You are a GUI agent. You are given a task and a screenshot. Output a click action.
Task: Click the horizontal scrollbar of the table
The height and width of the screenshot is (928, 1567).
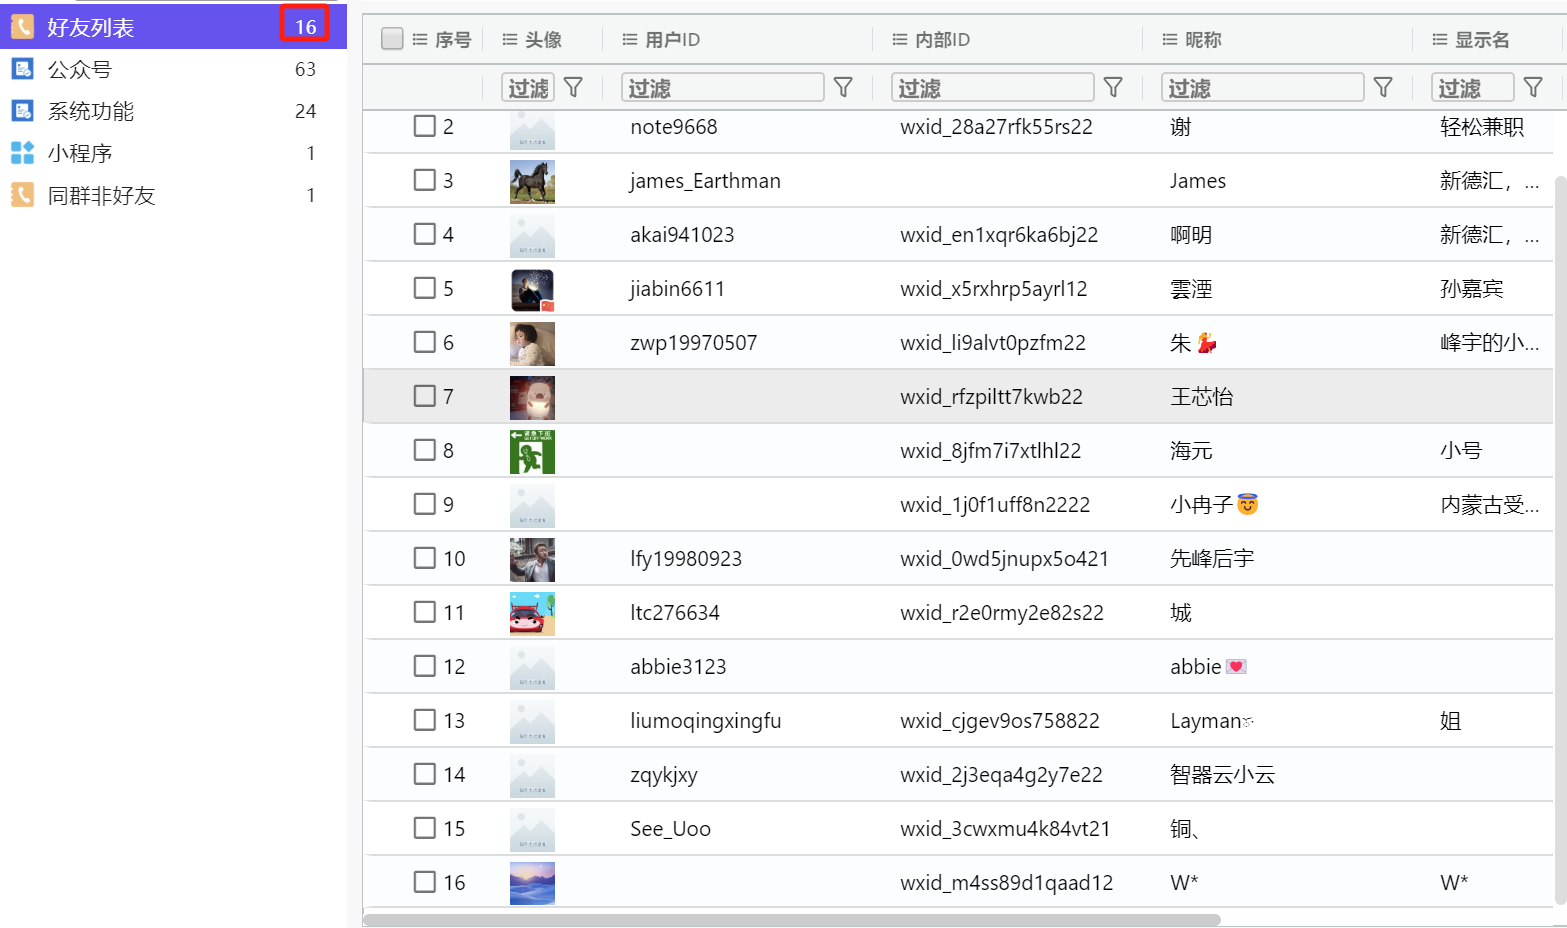pyautogui.click(x=792, y=920)
